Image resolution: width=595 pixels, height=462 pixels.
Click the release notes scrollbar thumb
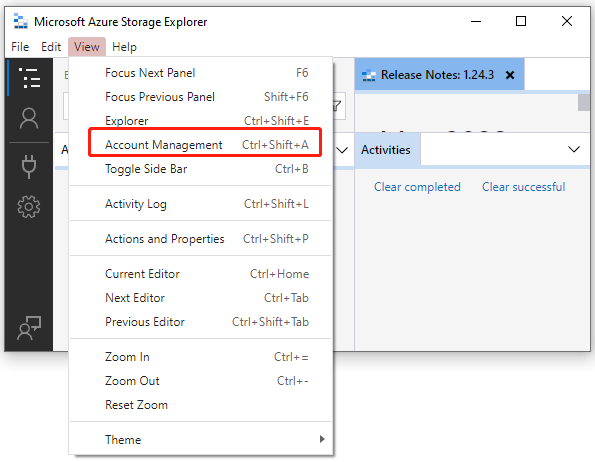(584, 102)
